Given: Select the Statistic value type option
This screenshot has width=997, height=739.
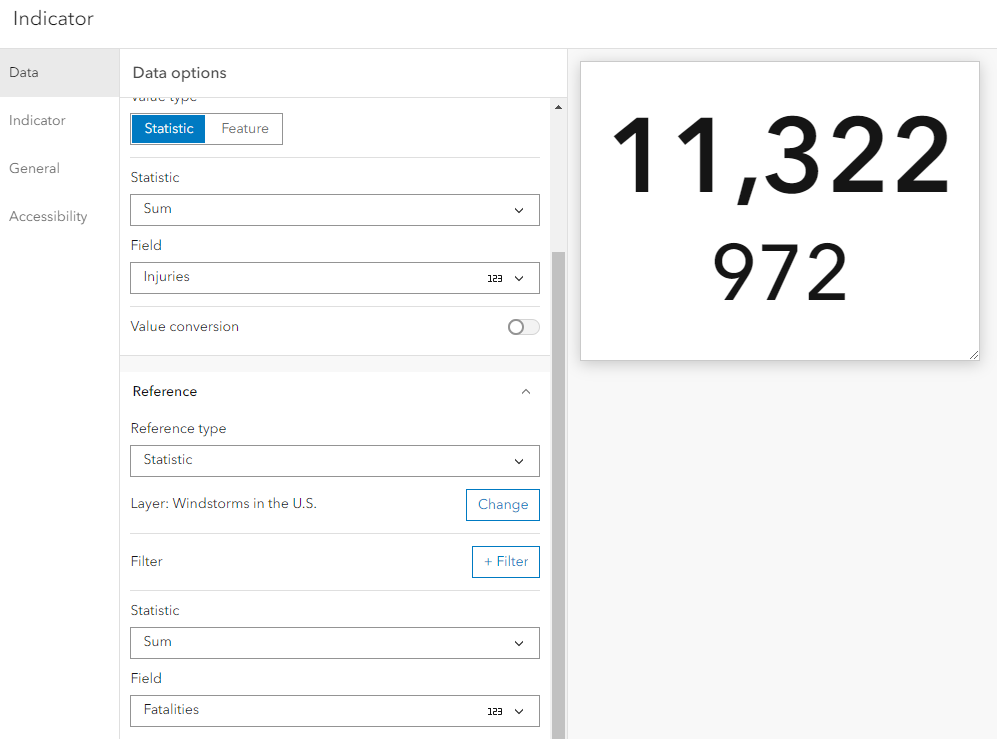Looking at the screenshot, I should pyautogui.click(x=167, y=128).
